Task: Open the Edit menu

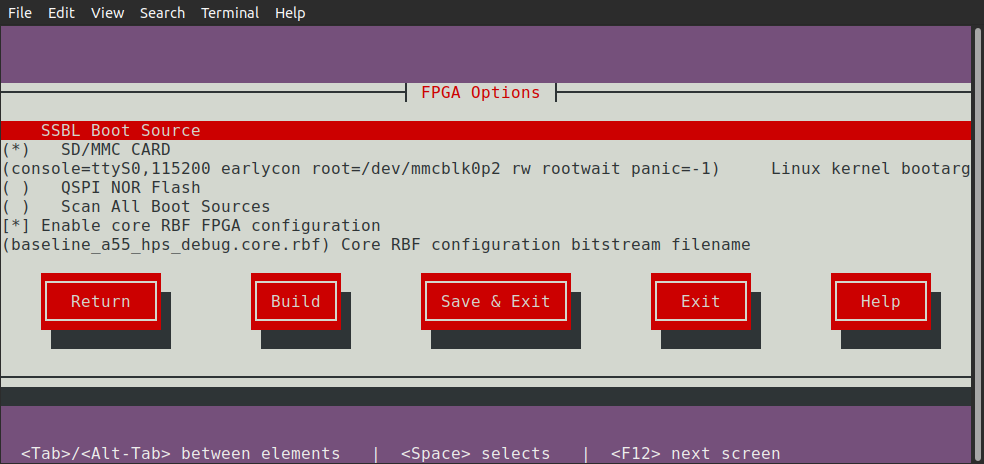Action: point(61,13)
